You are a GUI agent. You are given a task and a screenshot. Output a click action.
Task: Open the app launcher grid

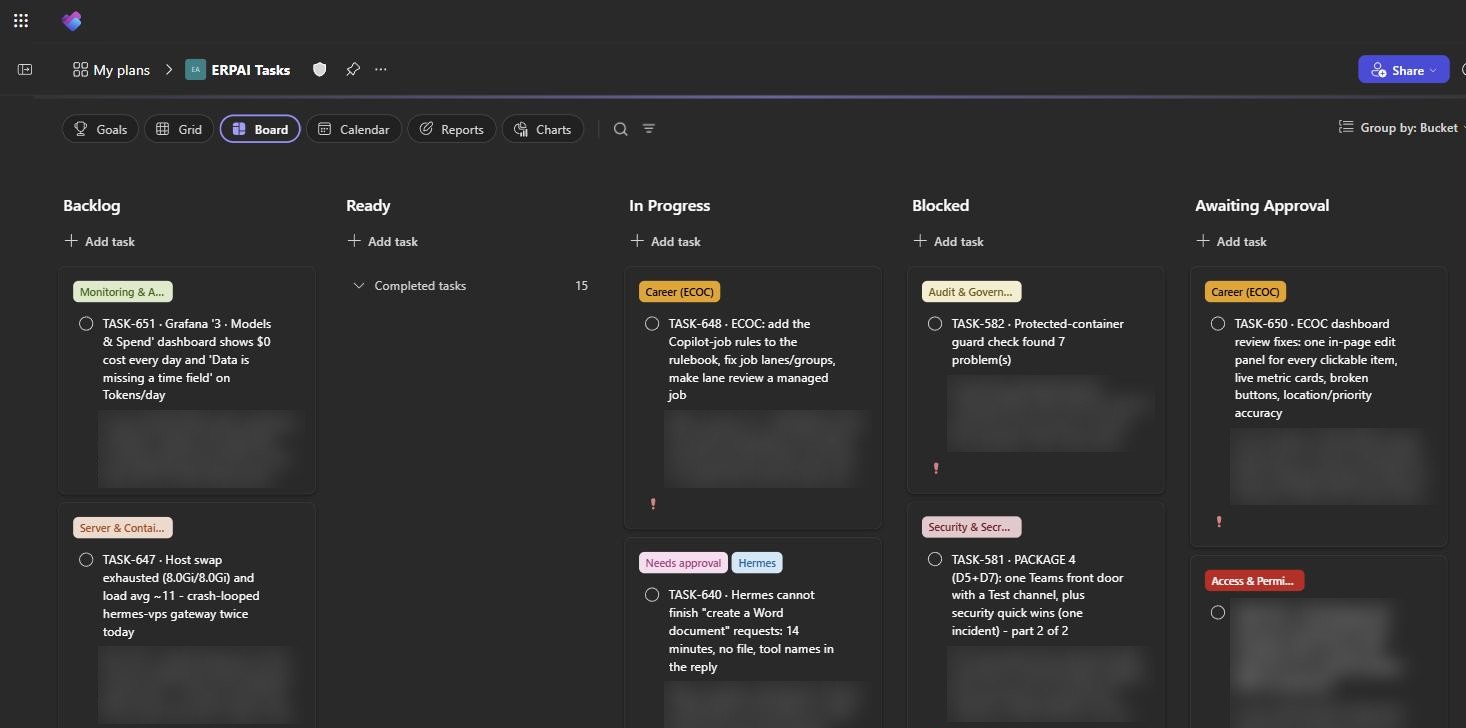[21, 20]
